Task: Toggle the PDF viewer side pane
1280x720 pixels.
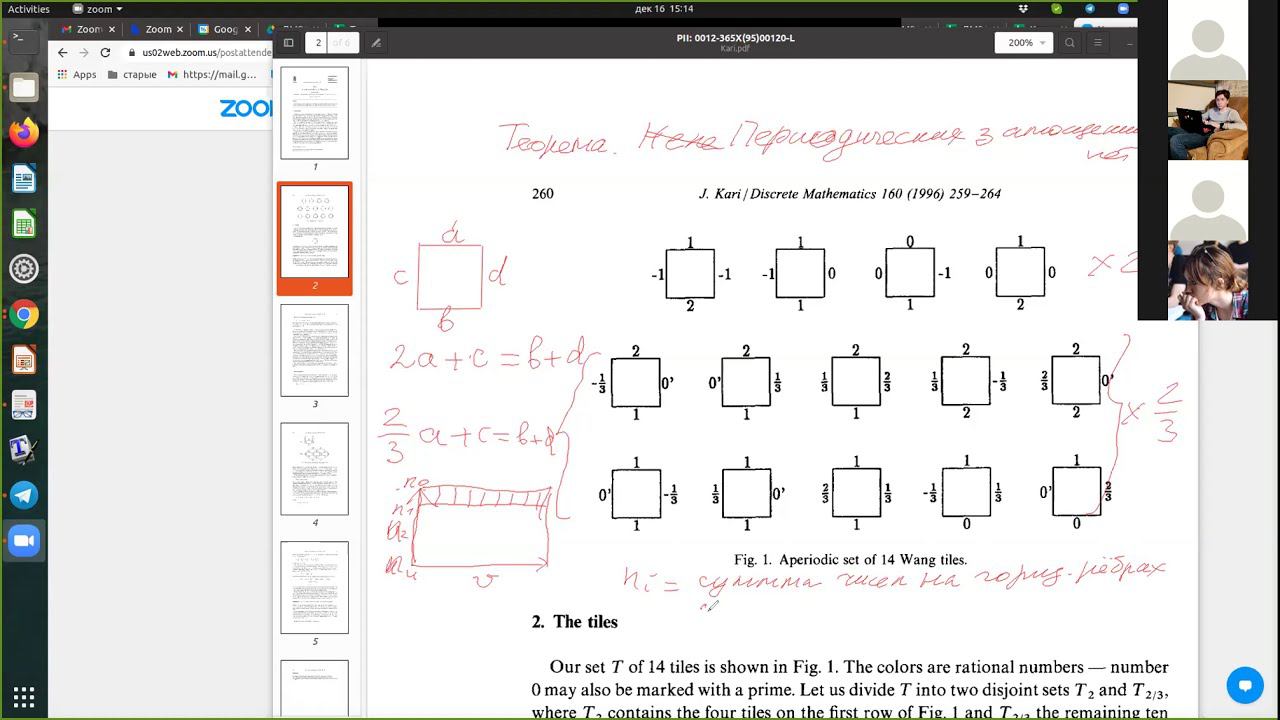Action: click(x=289, y=43)
